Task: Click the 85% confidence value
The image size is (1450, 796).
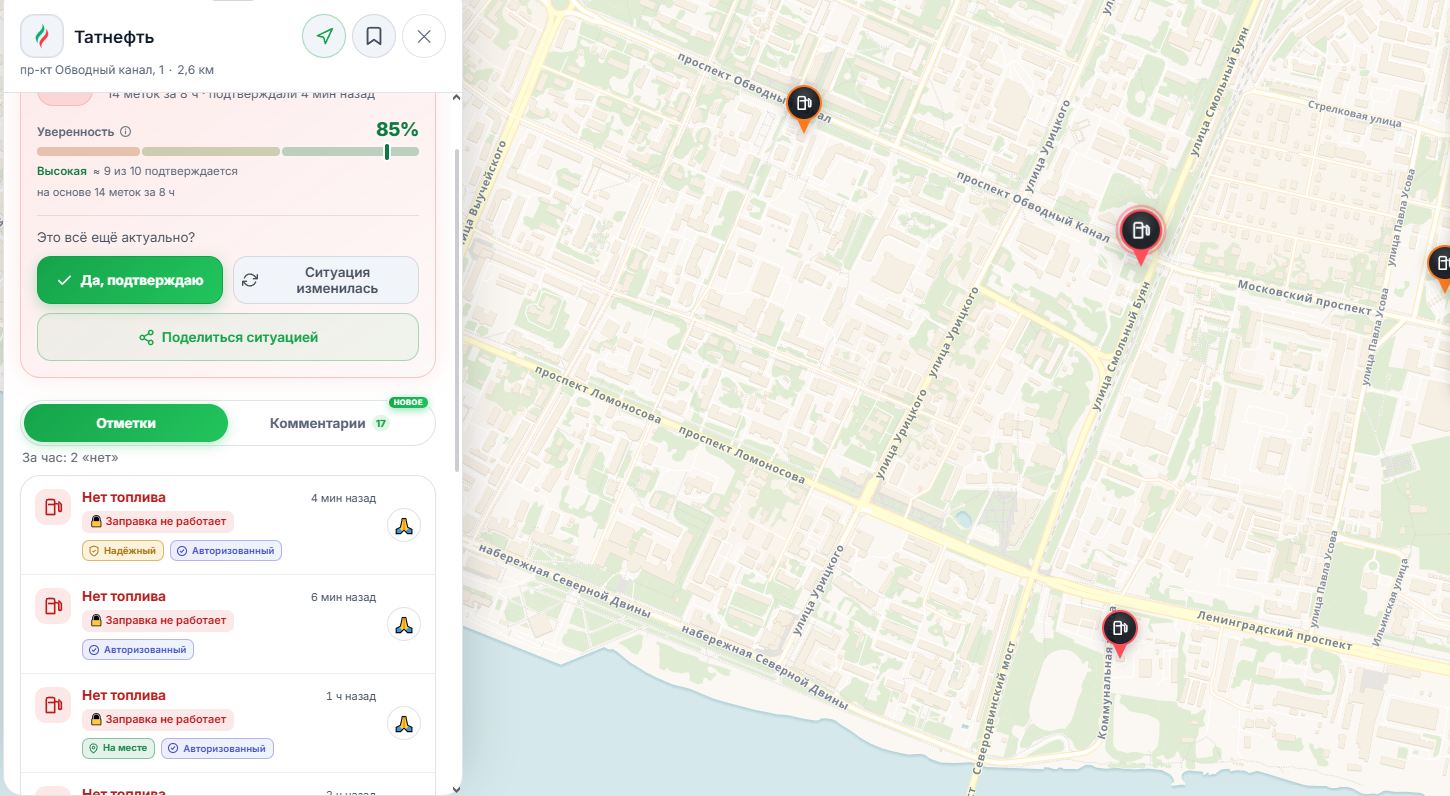Action: [397, 129]
